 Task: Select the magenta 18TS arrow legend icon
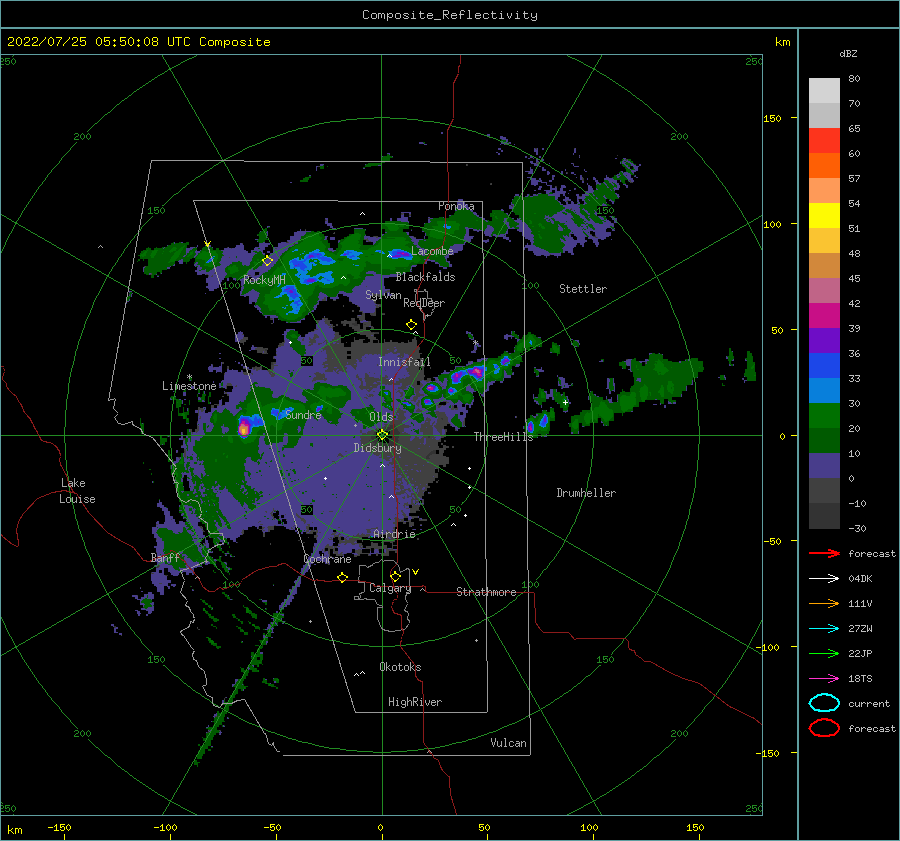pyautogui.click(x=824, y=679)
